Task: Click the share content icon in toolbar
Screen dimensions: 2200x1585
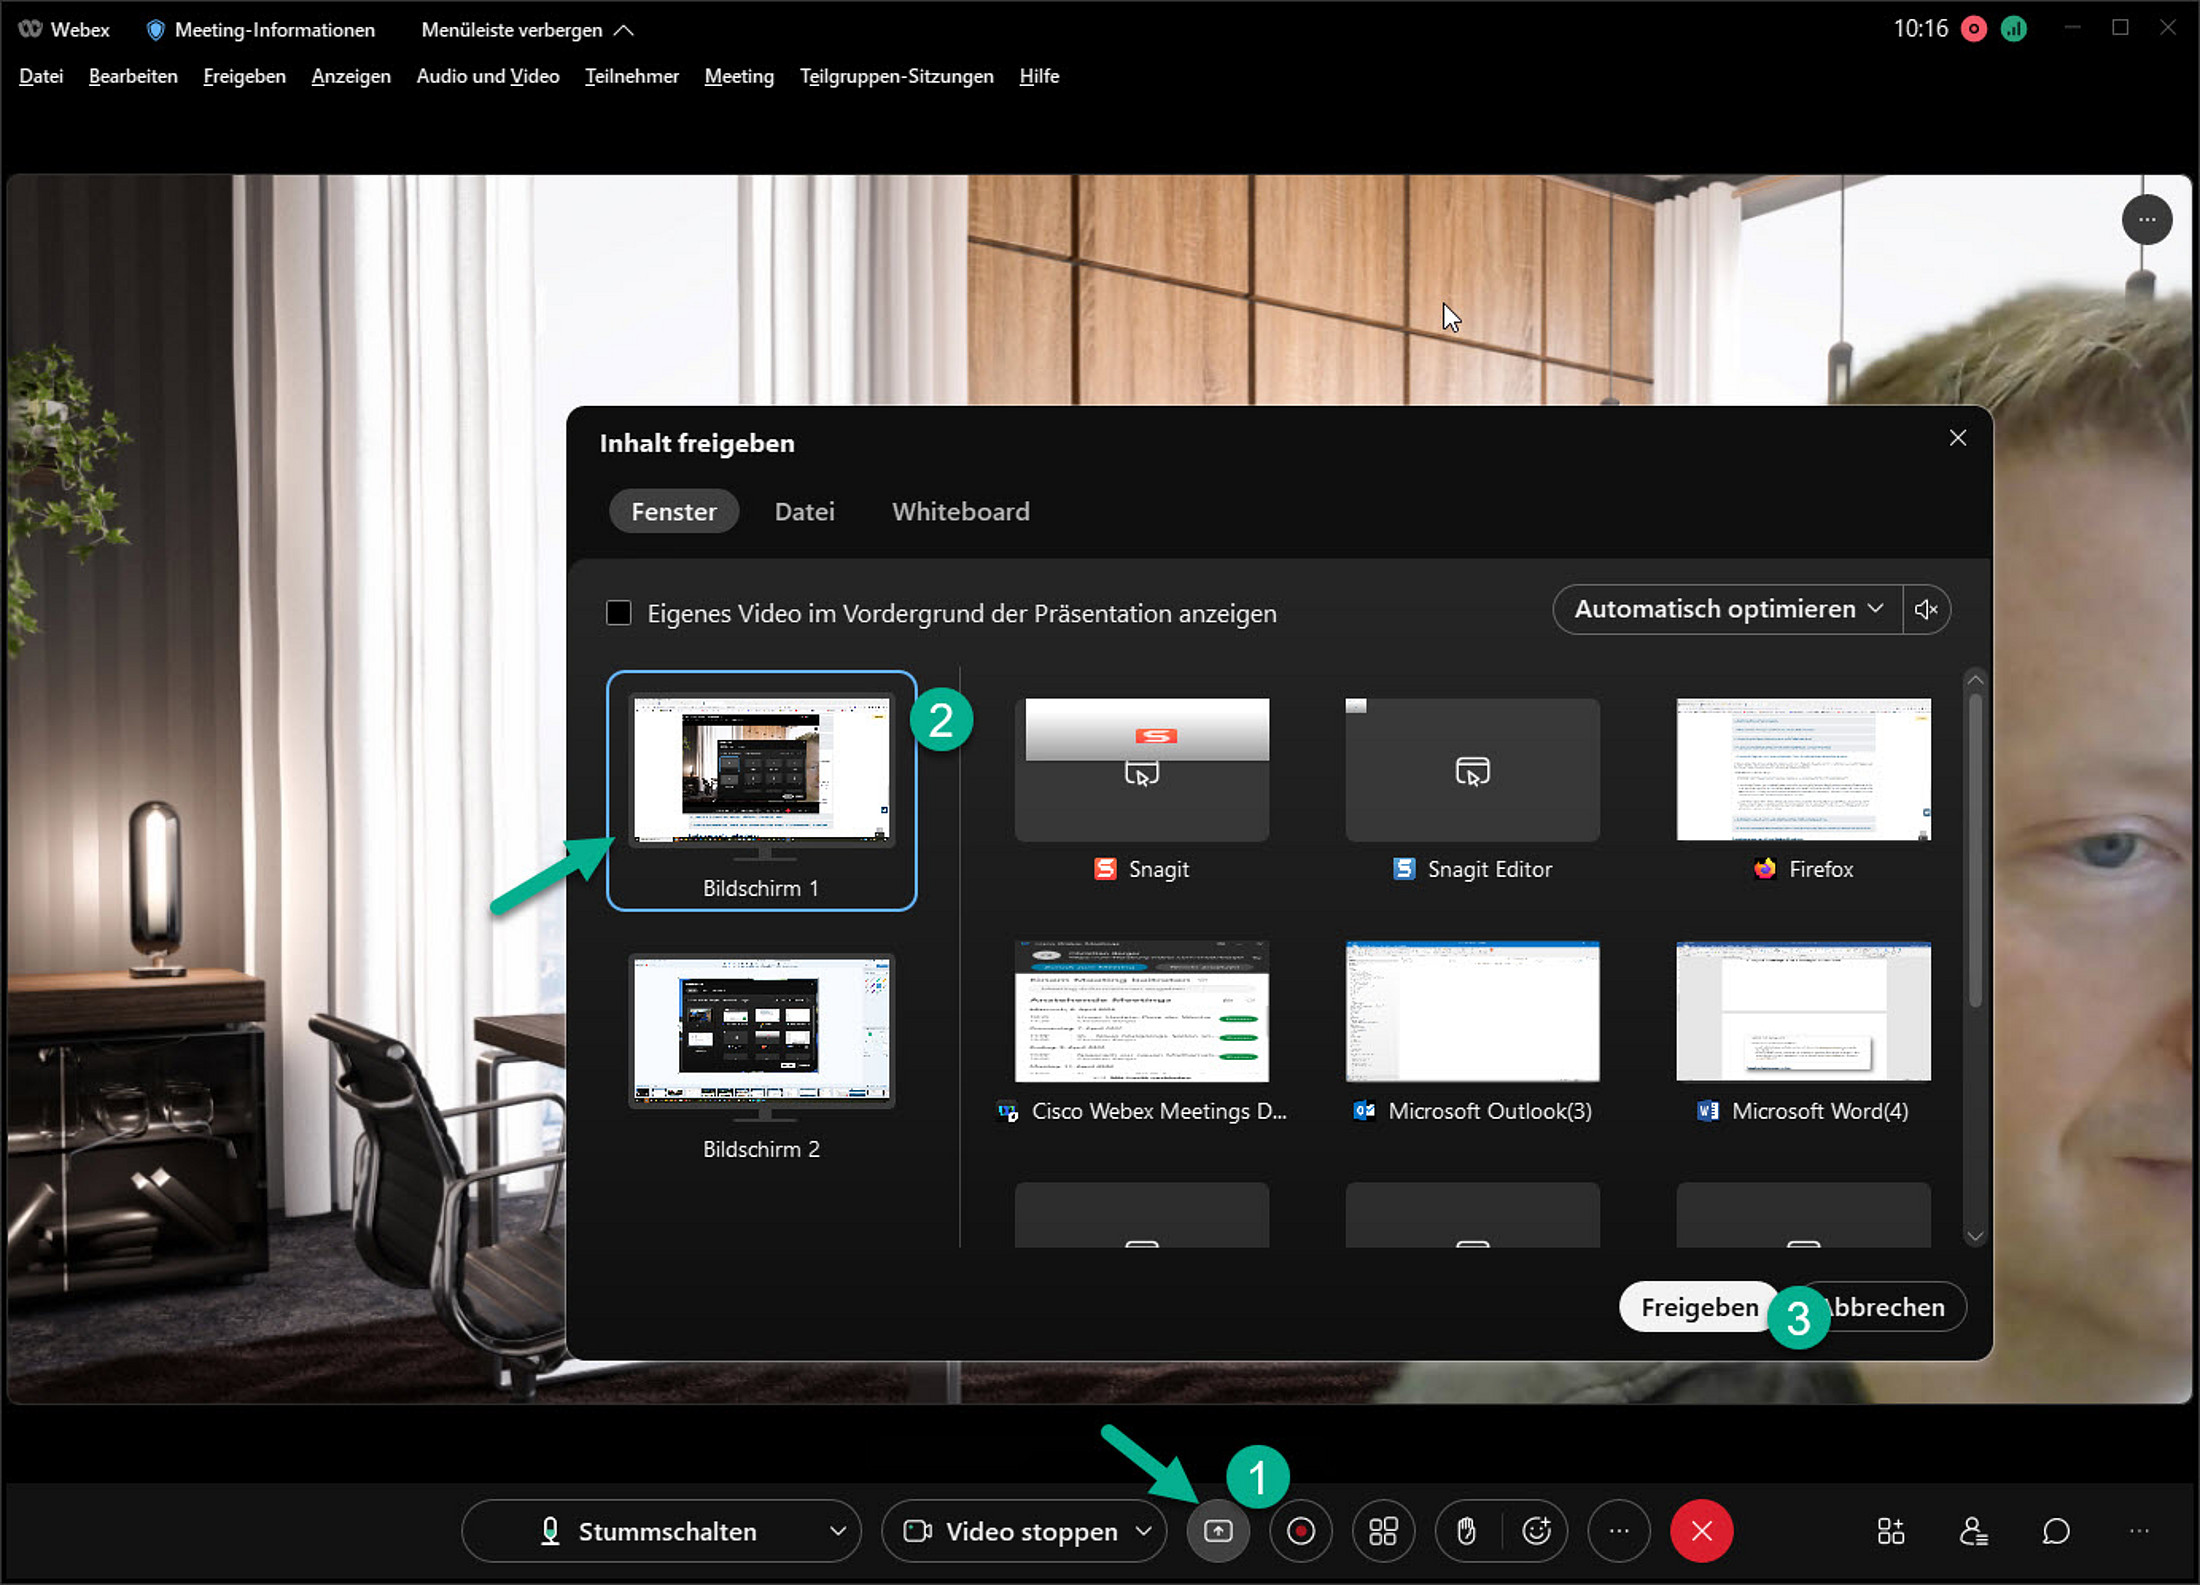Action: (x=1217, y=1531)
